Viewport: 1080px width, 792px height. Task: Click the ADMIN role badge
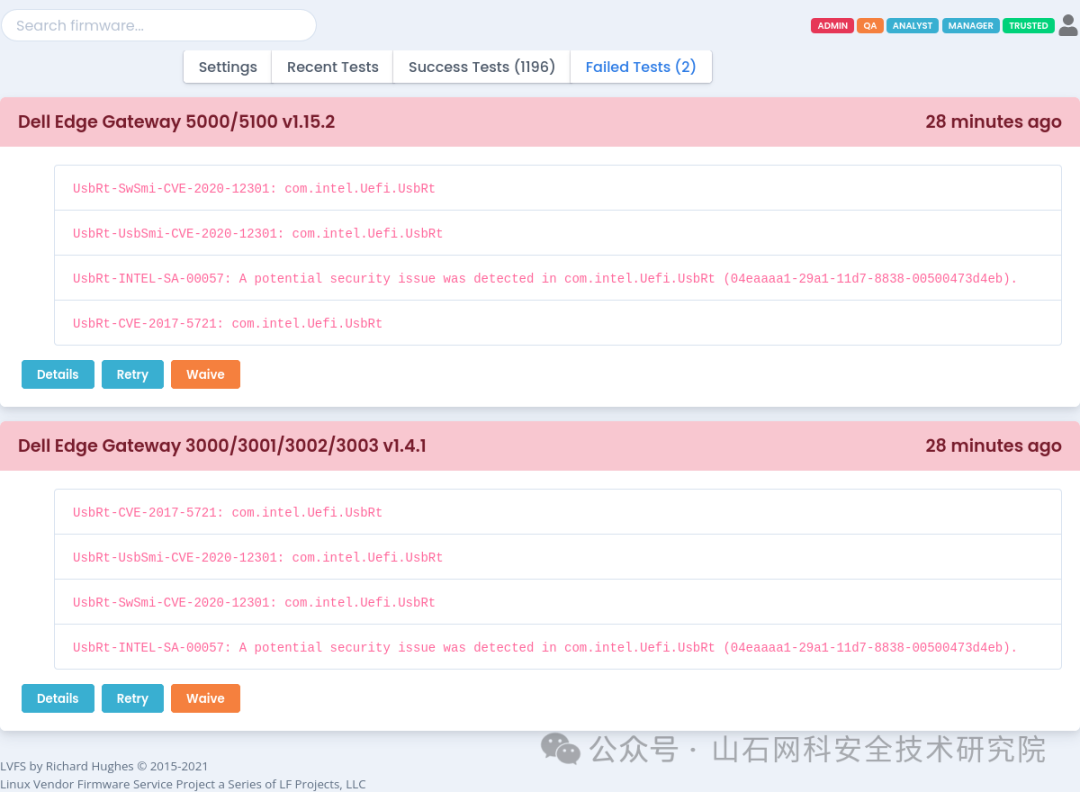(832, 25)
